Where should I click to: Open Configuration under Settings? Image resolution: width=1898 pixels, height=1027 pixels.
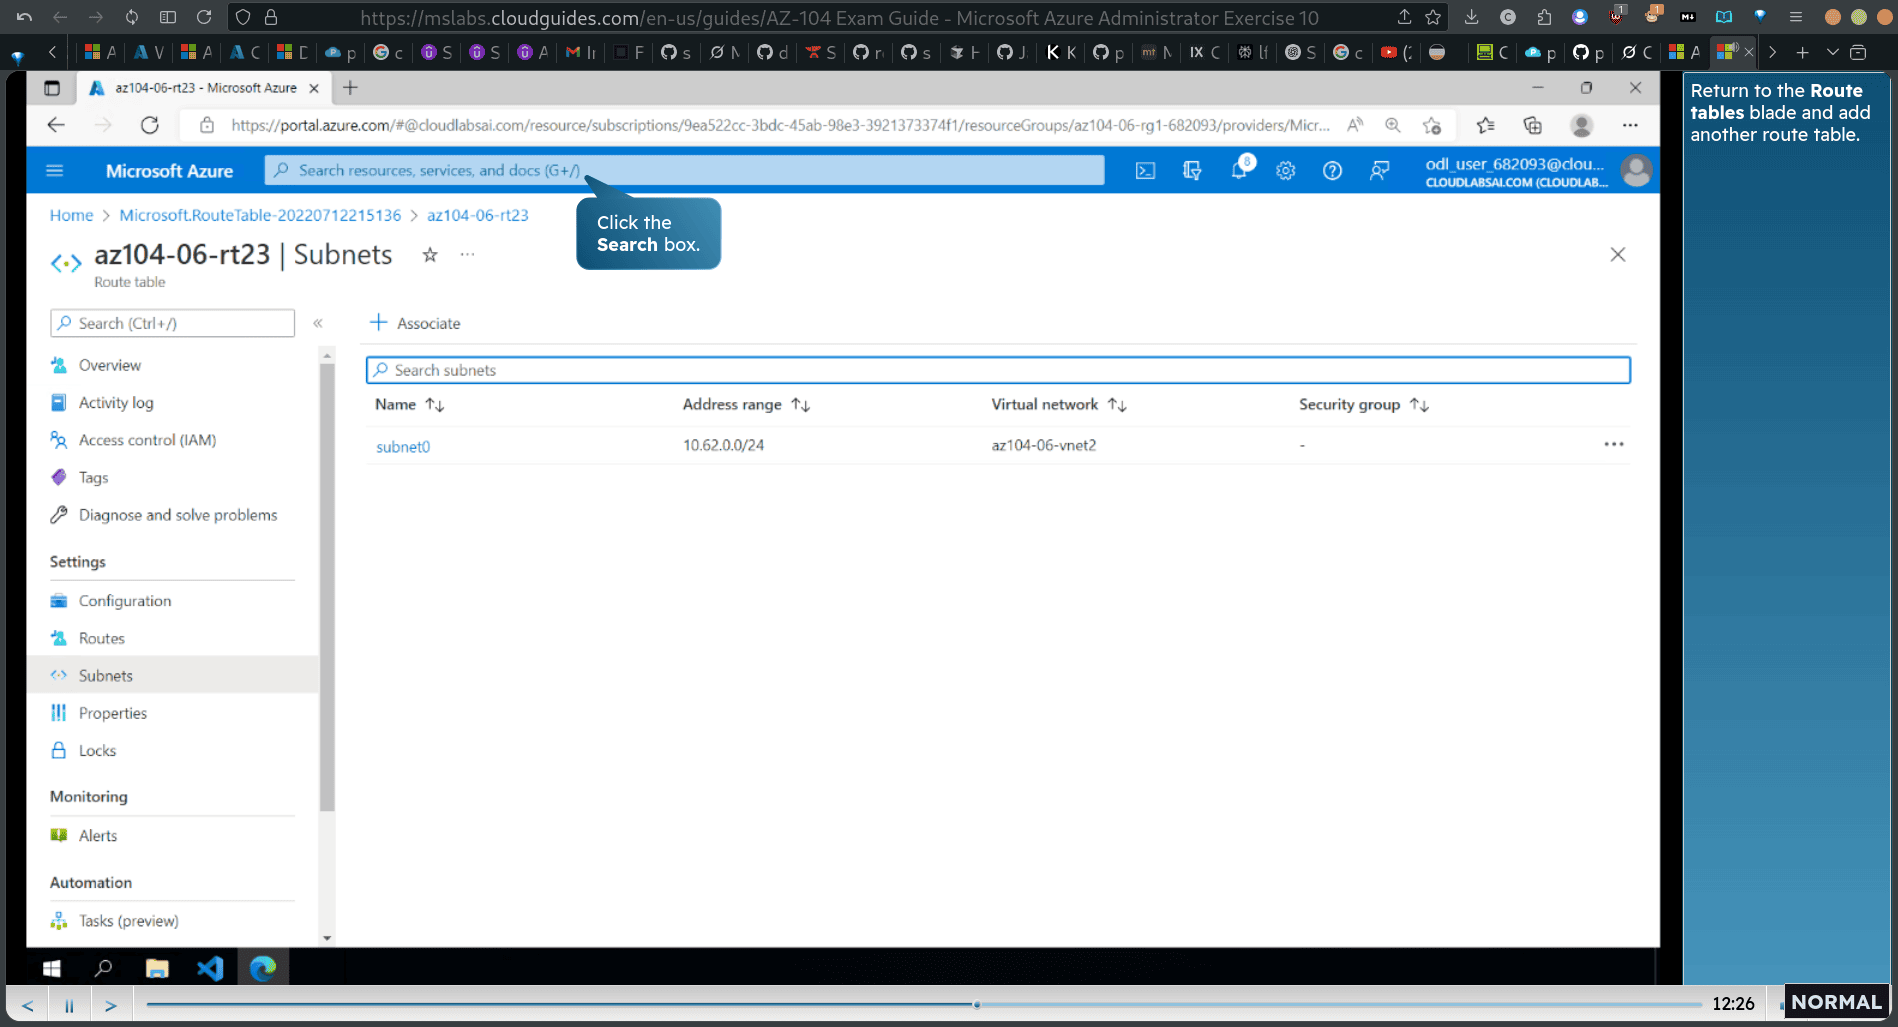[125, 601]
